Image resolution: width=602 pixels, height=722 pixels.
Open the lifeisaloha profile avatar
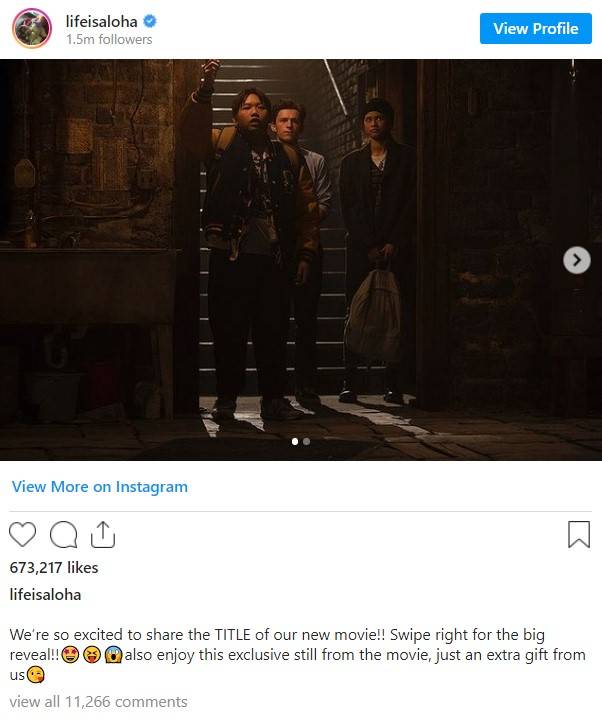coord(32,28)
